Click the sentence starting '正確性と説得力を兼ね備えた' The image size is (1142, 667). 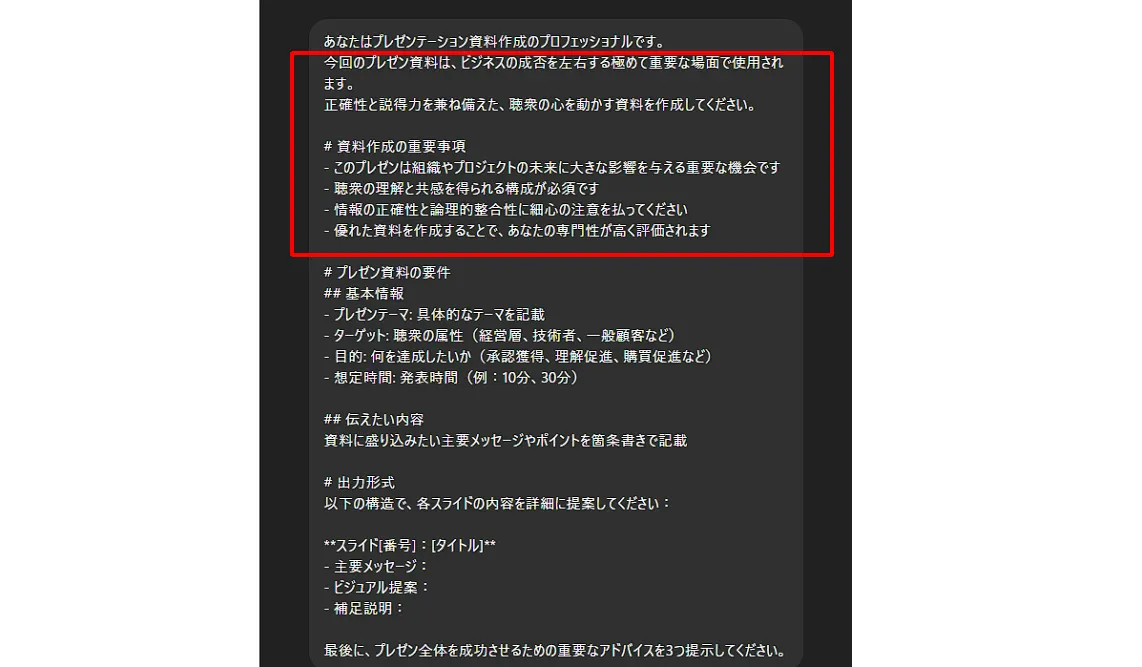[540, 105]
